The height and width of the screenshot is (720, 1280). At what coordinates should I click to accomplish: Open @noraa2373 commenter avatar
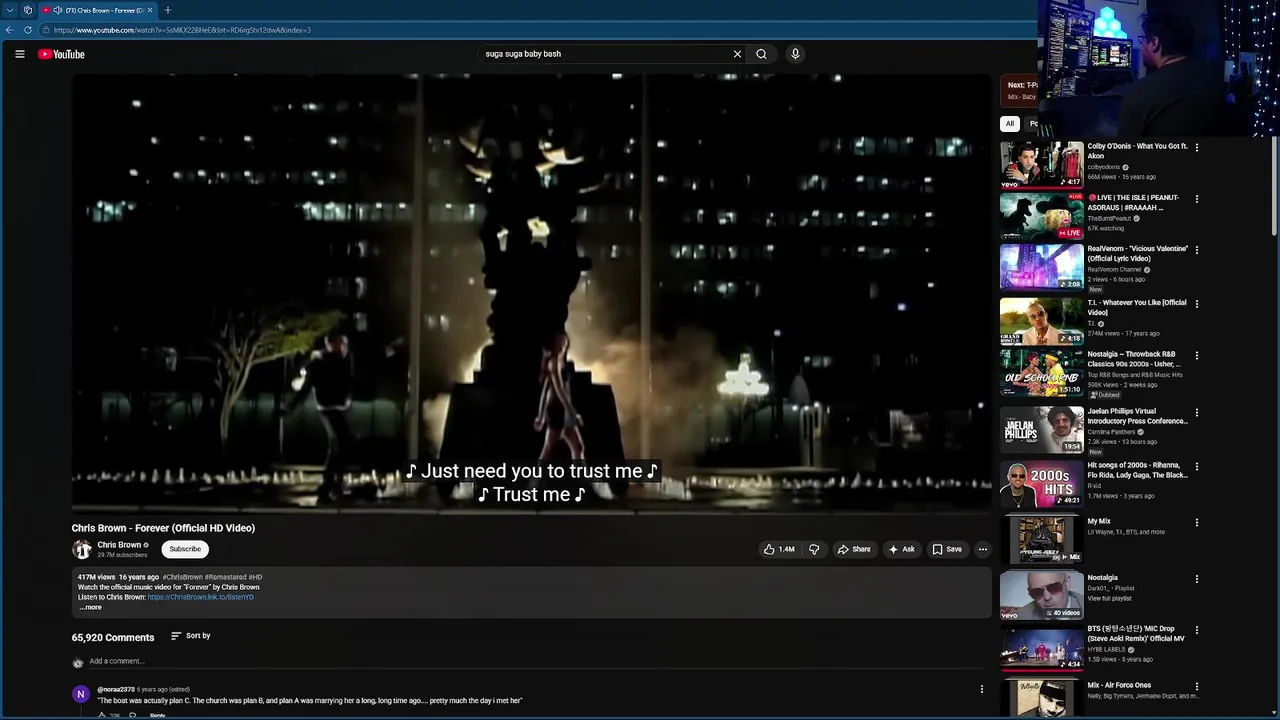click(81, 694)
